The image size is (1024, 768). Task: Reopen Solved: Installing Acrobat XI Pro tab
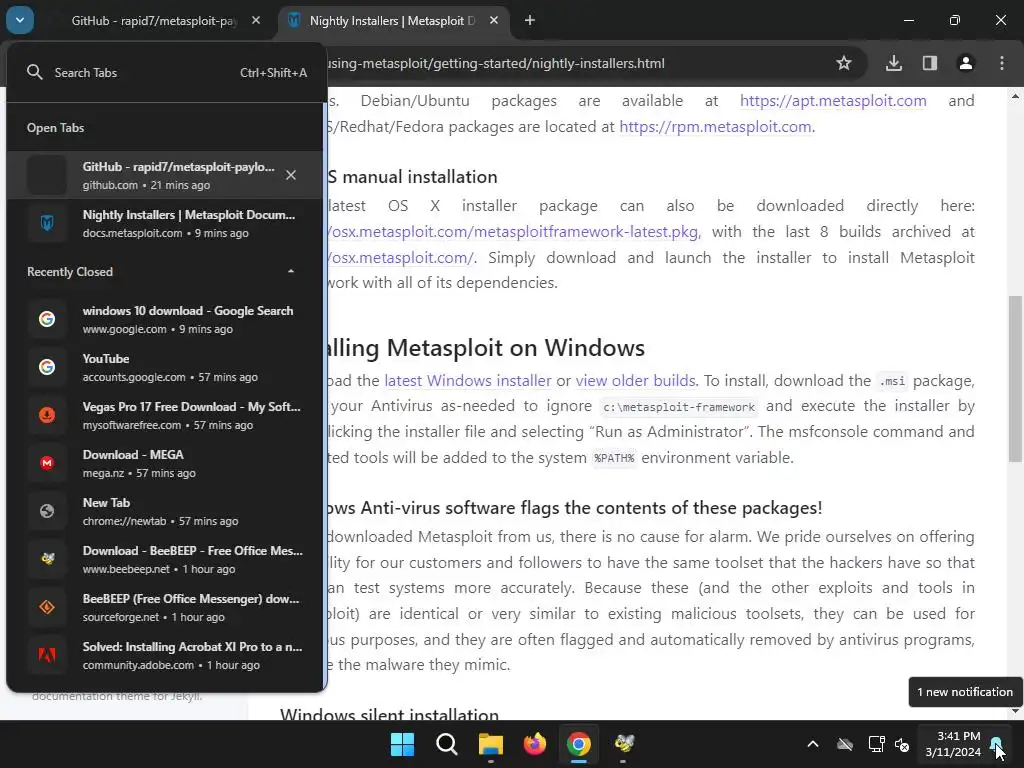click(166, 655)
